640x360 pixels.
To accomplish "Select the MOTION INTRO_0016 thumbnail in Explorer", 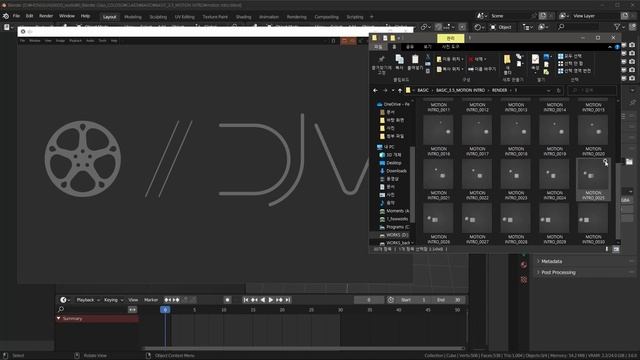I will 438,130.
